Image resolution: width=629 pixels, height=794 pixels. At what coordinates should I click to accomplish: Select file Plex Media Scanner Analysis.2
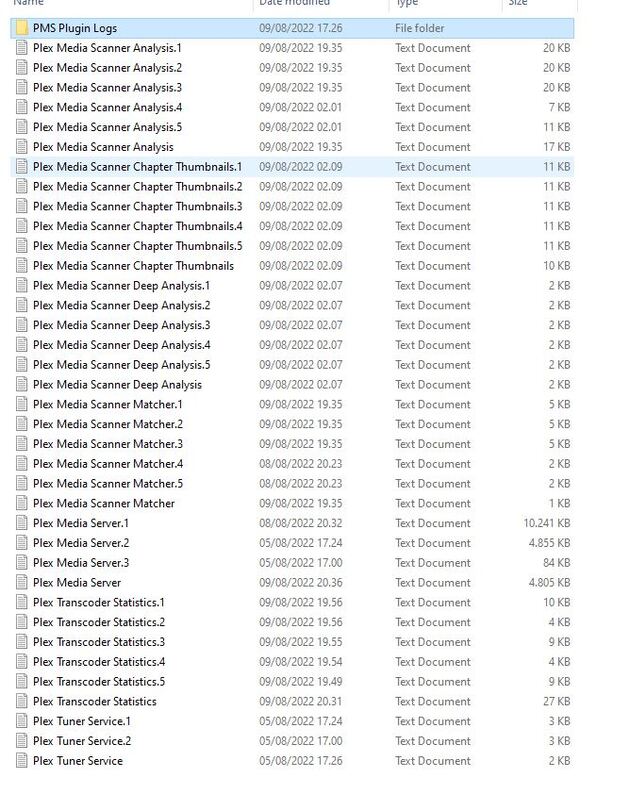(x=107, y=68)
